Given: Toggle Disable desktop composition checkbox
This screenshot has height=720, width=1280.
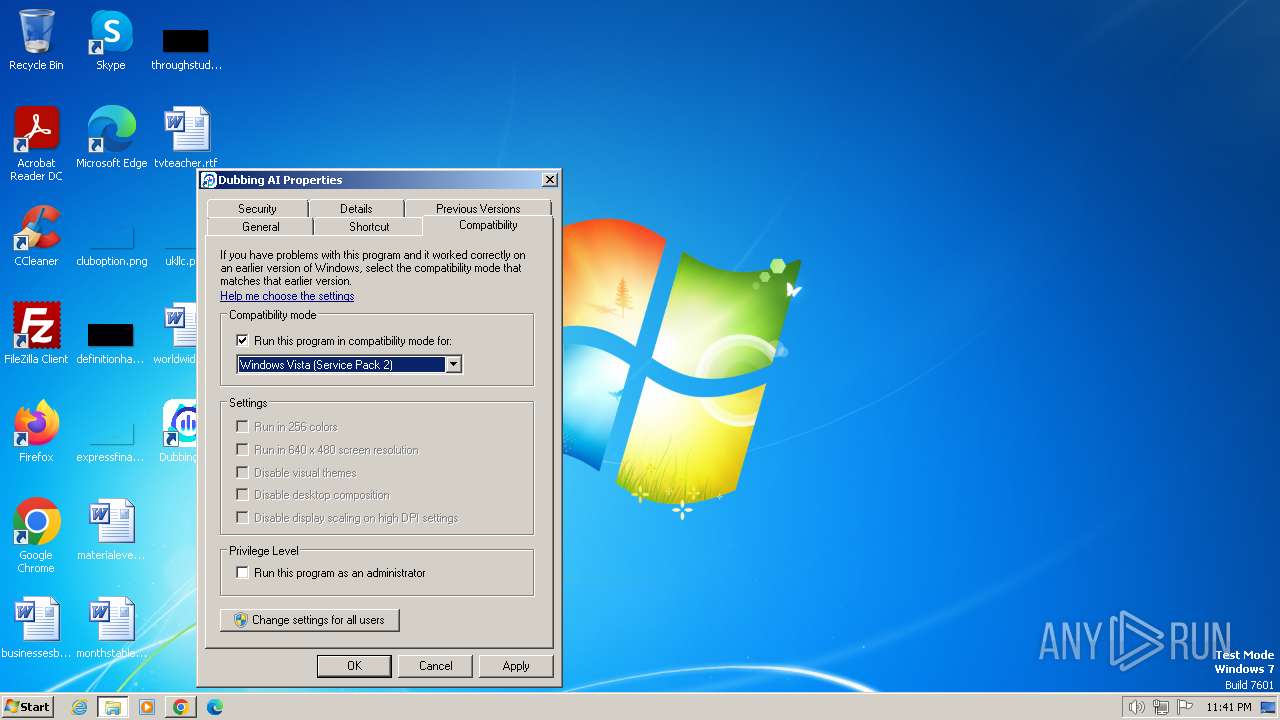Looking at the screenshot, I should pyautogui.click(x=242, y=494).
